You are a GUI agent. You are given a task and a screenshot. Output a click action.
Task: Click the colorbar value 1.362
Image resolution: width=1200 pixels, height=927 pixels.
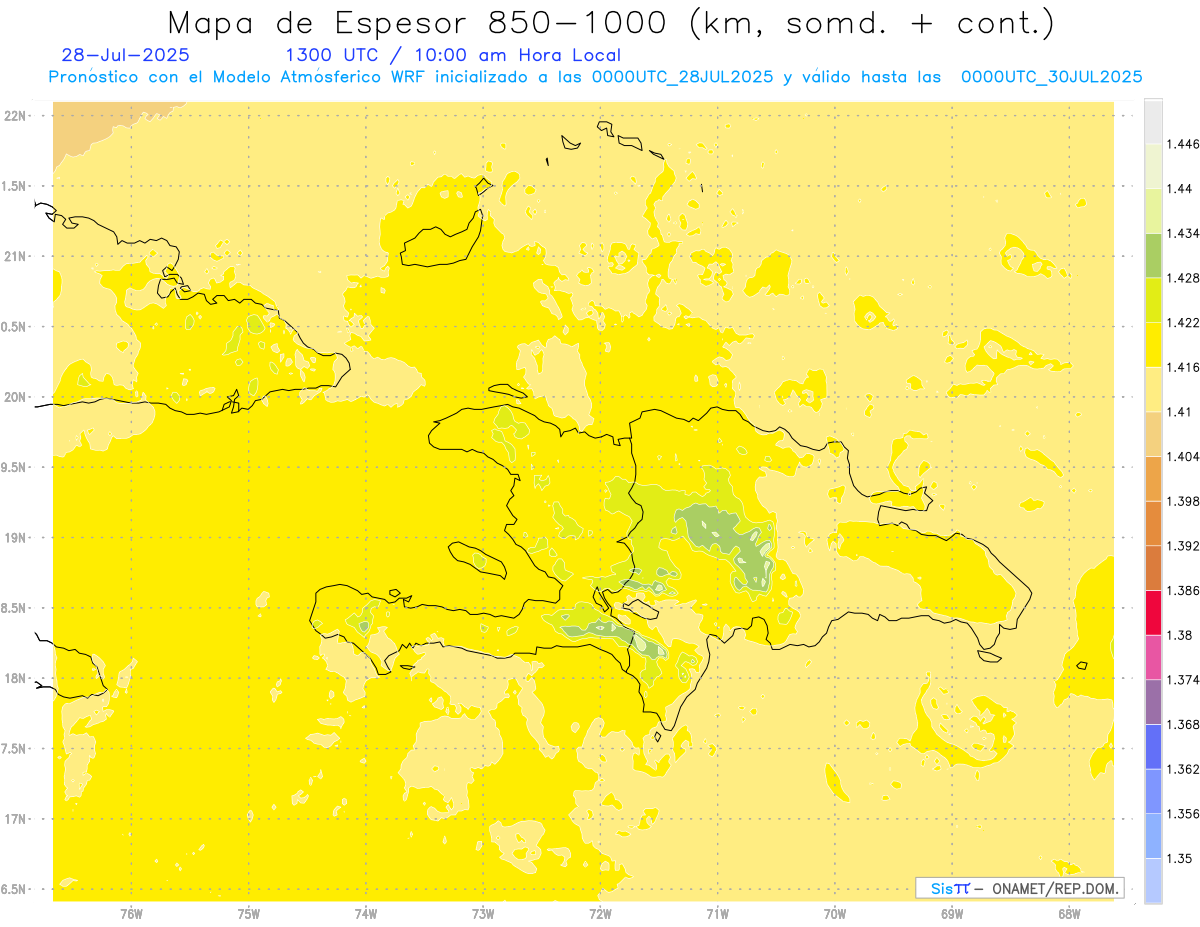(x=1183, y=769)
